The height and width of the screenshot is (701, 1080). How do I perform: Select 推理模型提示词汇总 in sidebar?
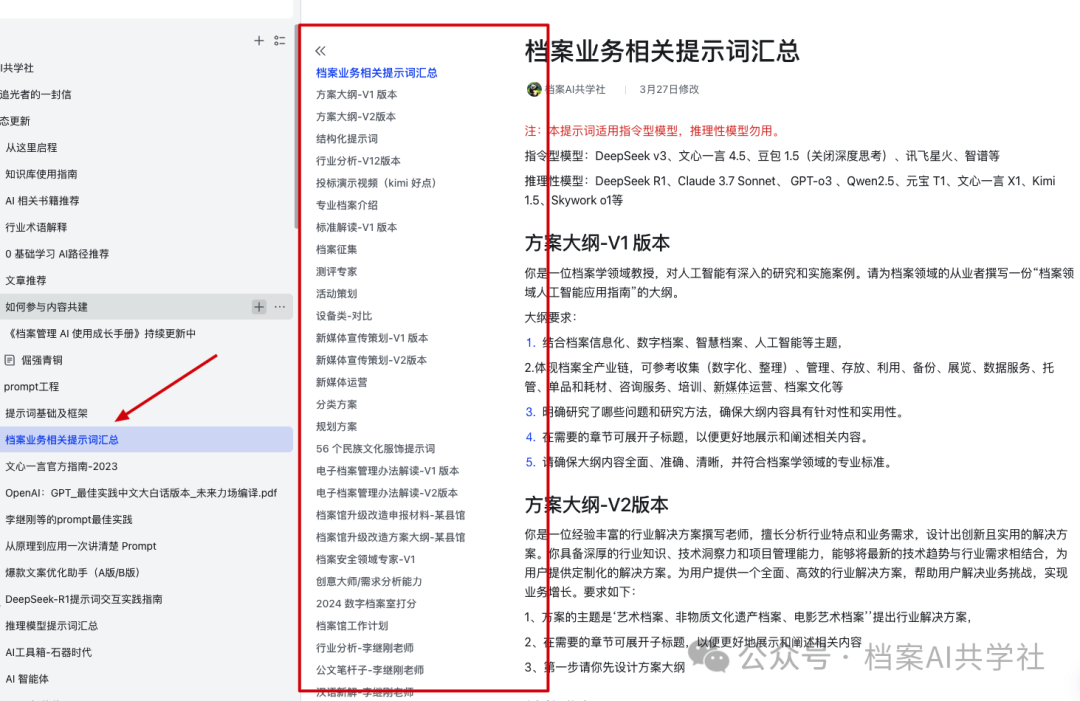click(52, 625)
